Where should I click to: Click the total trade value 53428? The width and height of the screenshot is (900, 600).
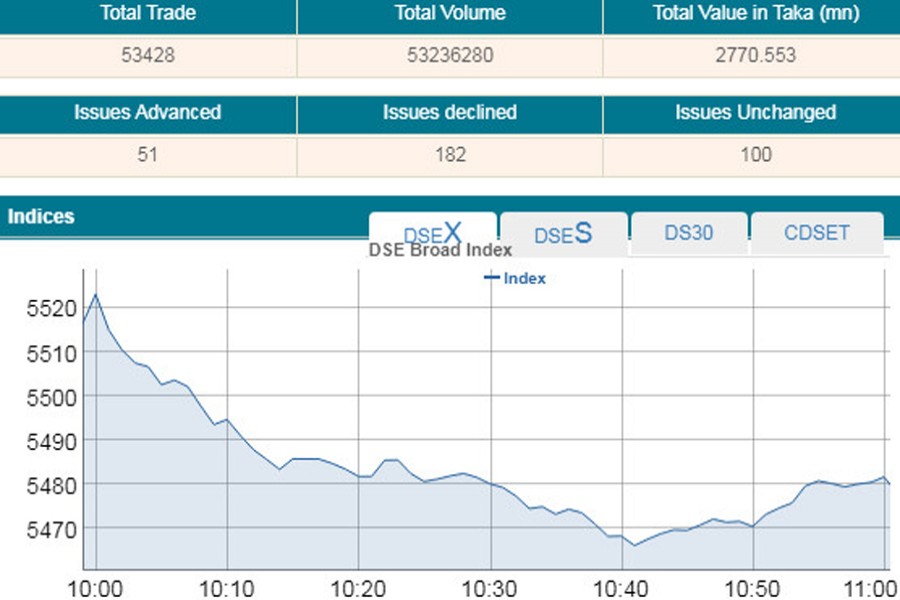(x=148, y=56)
